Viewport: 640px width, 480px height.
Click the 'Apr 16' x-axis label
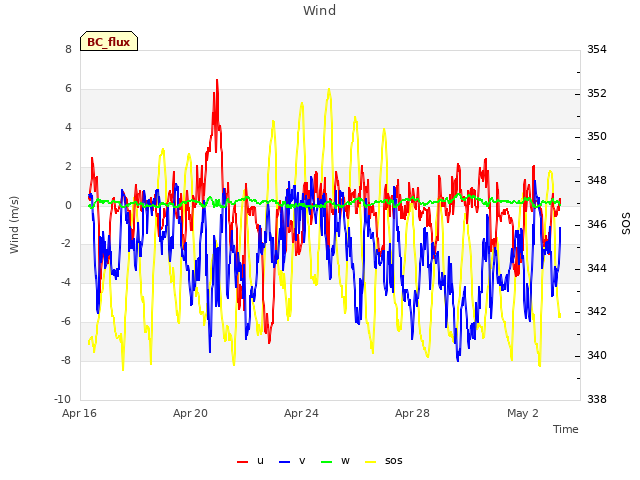pyautogui.click(x=79, y=413)
